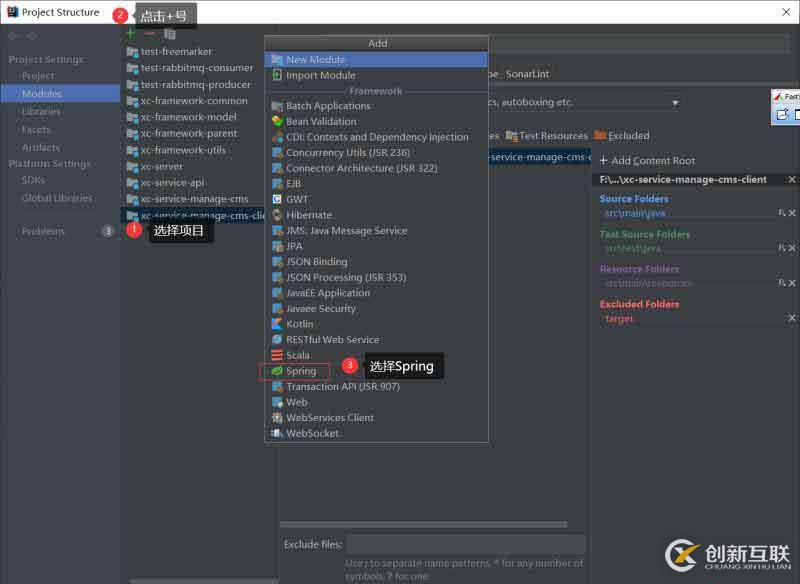Choose Hibernate framework

(x=376, y=215)
